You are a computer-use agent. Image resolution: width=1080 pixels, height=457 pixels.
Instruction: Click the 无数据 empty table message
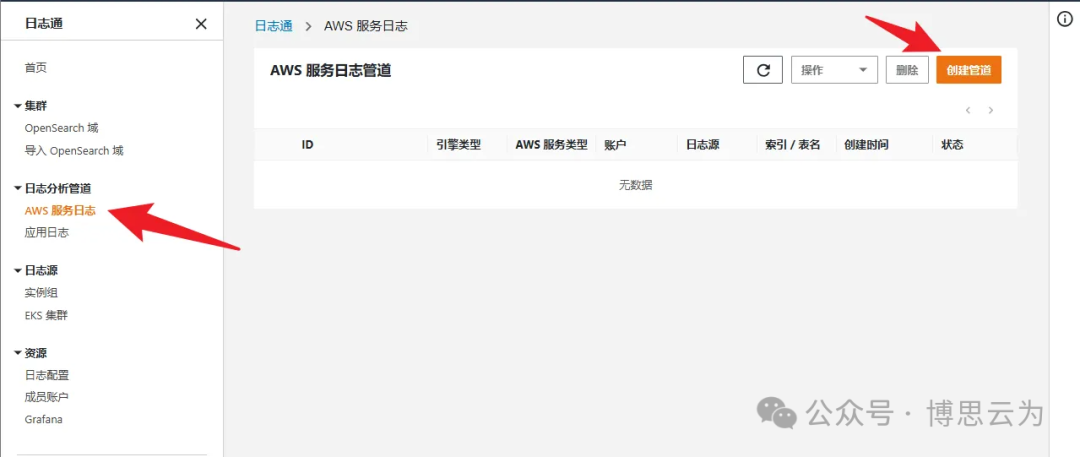tap(636, 185)
